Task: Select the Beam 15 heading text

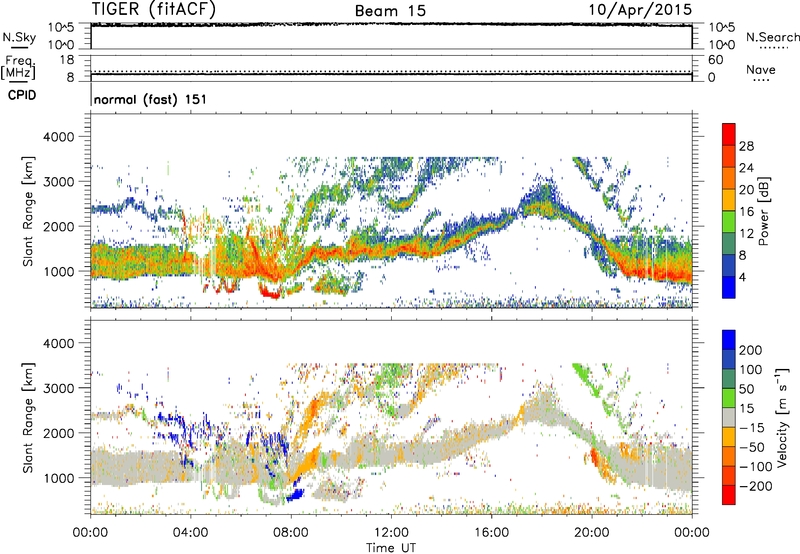Action: click(390, 11)
